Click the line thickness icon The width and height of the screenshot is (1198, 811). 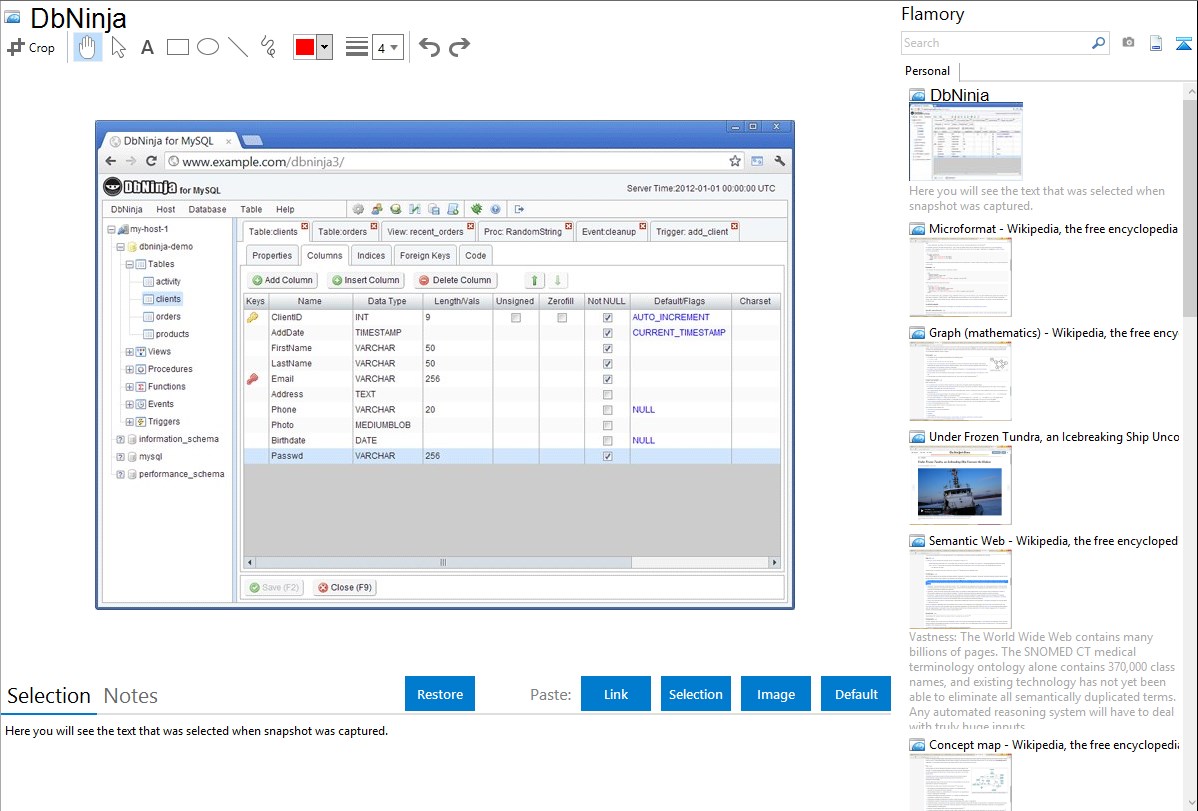[x=356, y=47]
